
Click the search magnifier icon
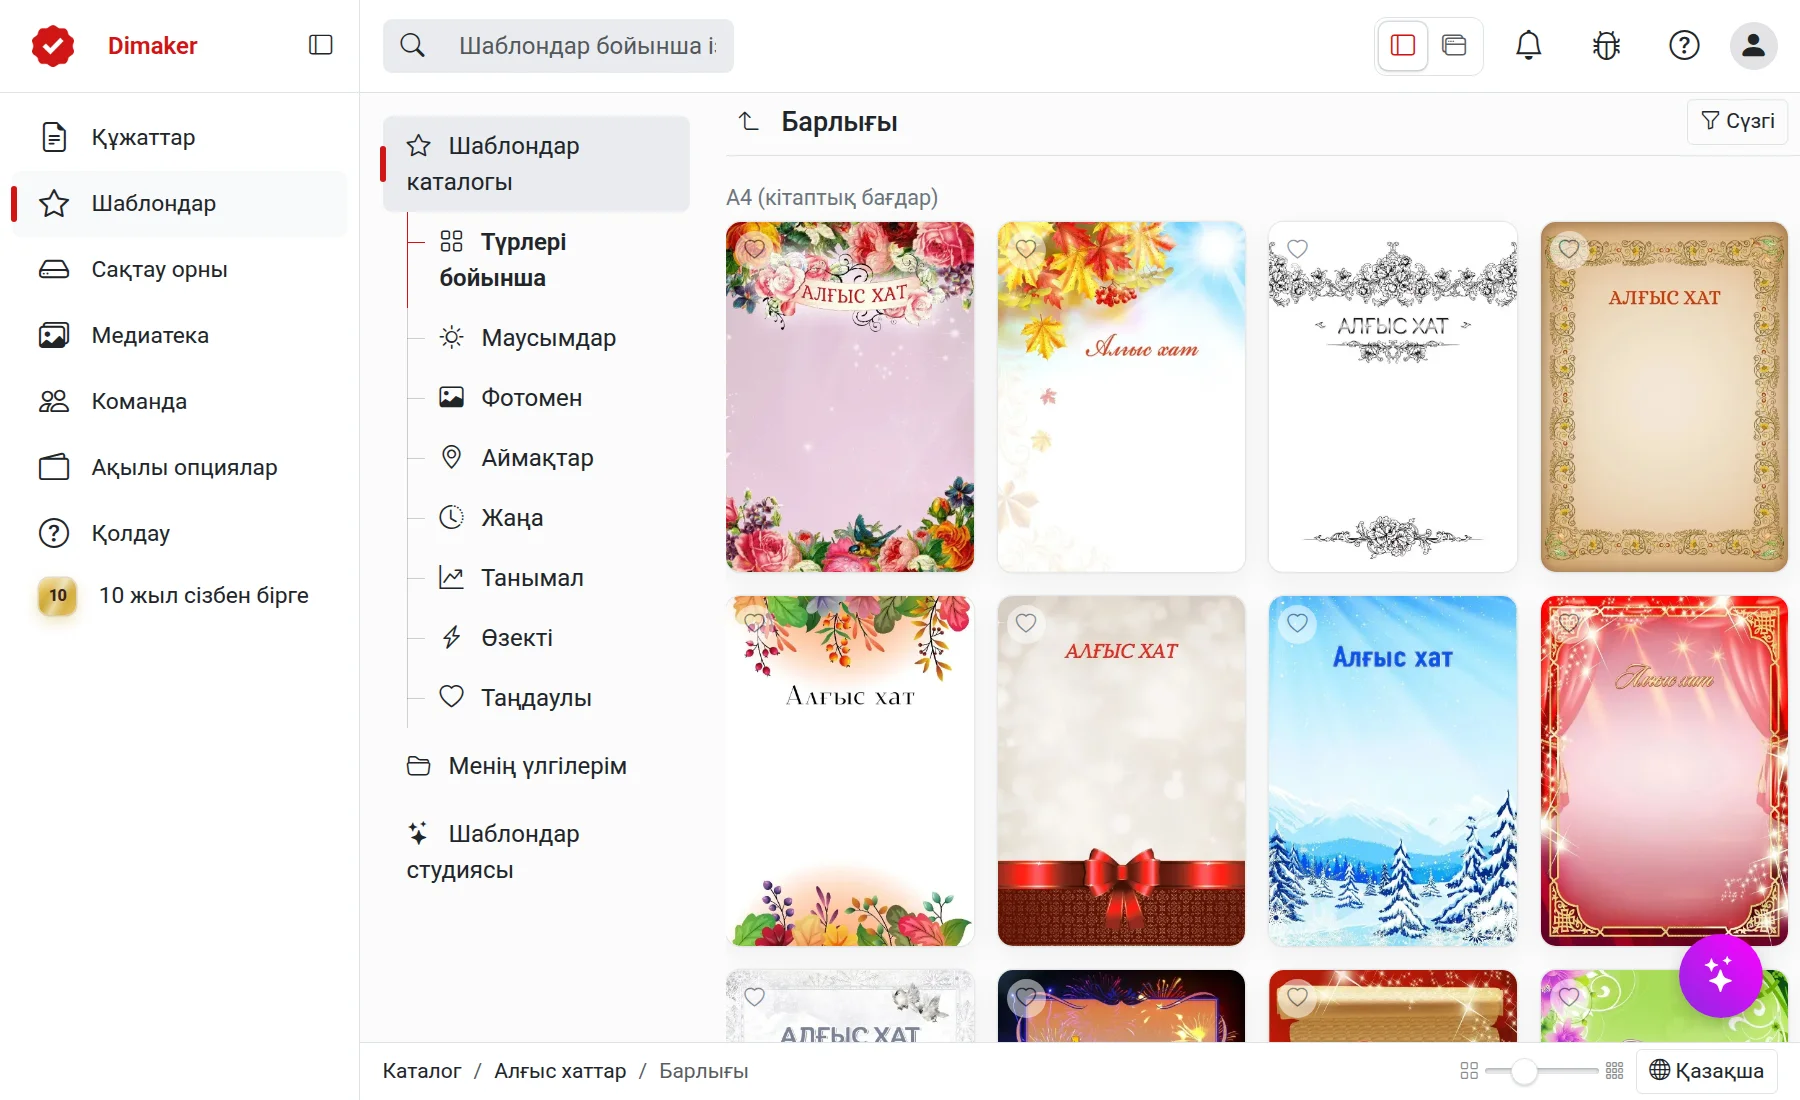[412, 45]
